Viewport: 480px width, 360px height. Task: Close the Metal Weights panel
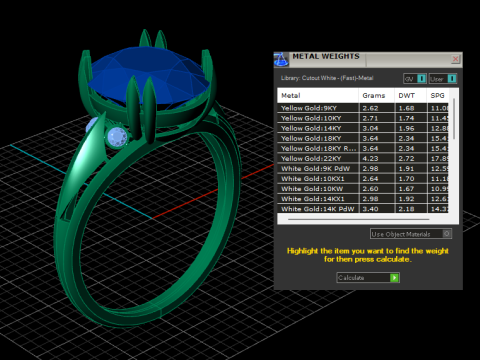455,59
